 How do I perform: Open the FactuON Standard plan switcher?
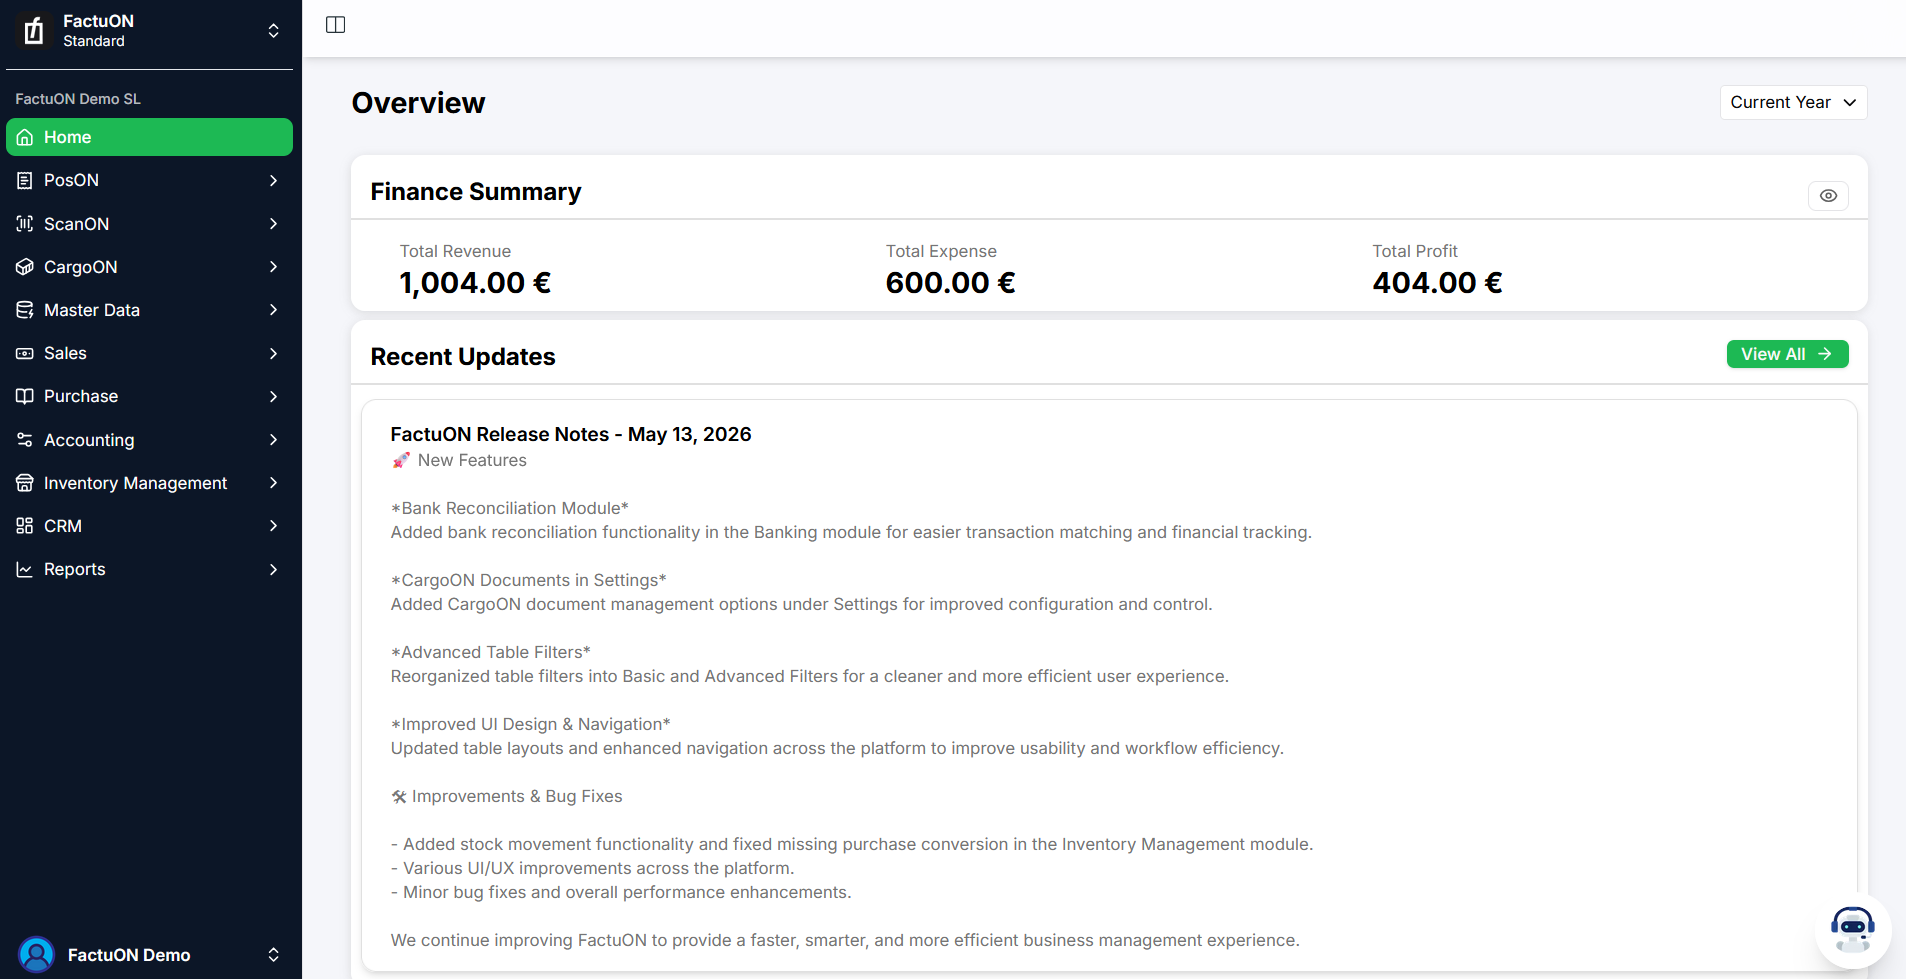[149, 31]
